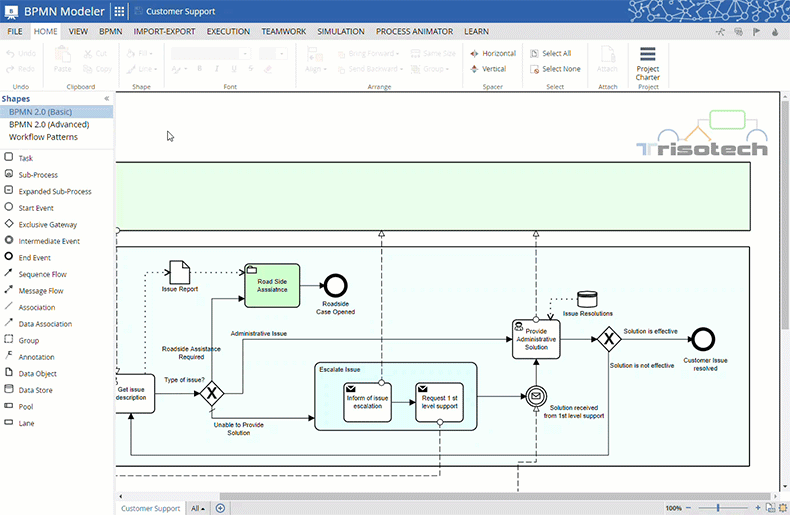Pick the Association connector
This screenshot has width=790, height=515.
37,307
